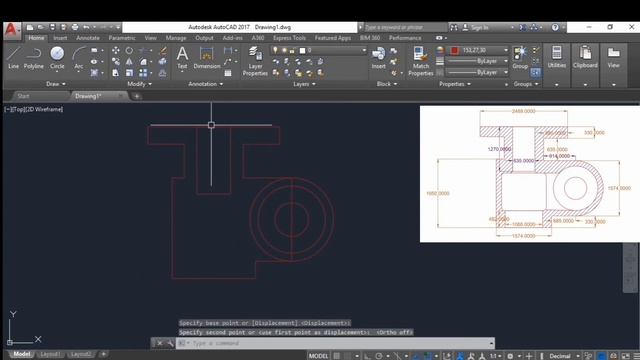Expand the Layers panel
Screen dimensions: 640x360
coord(304,84)
